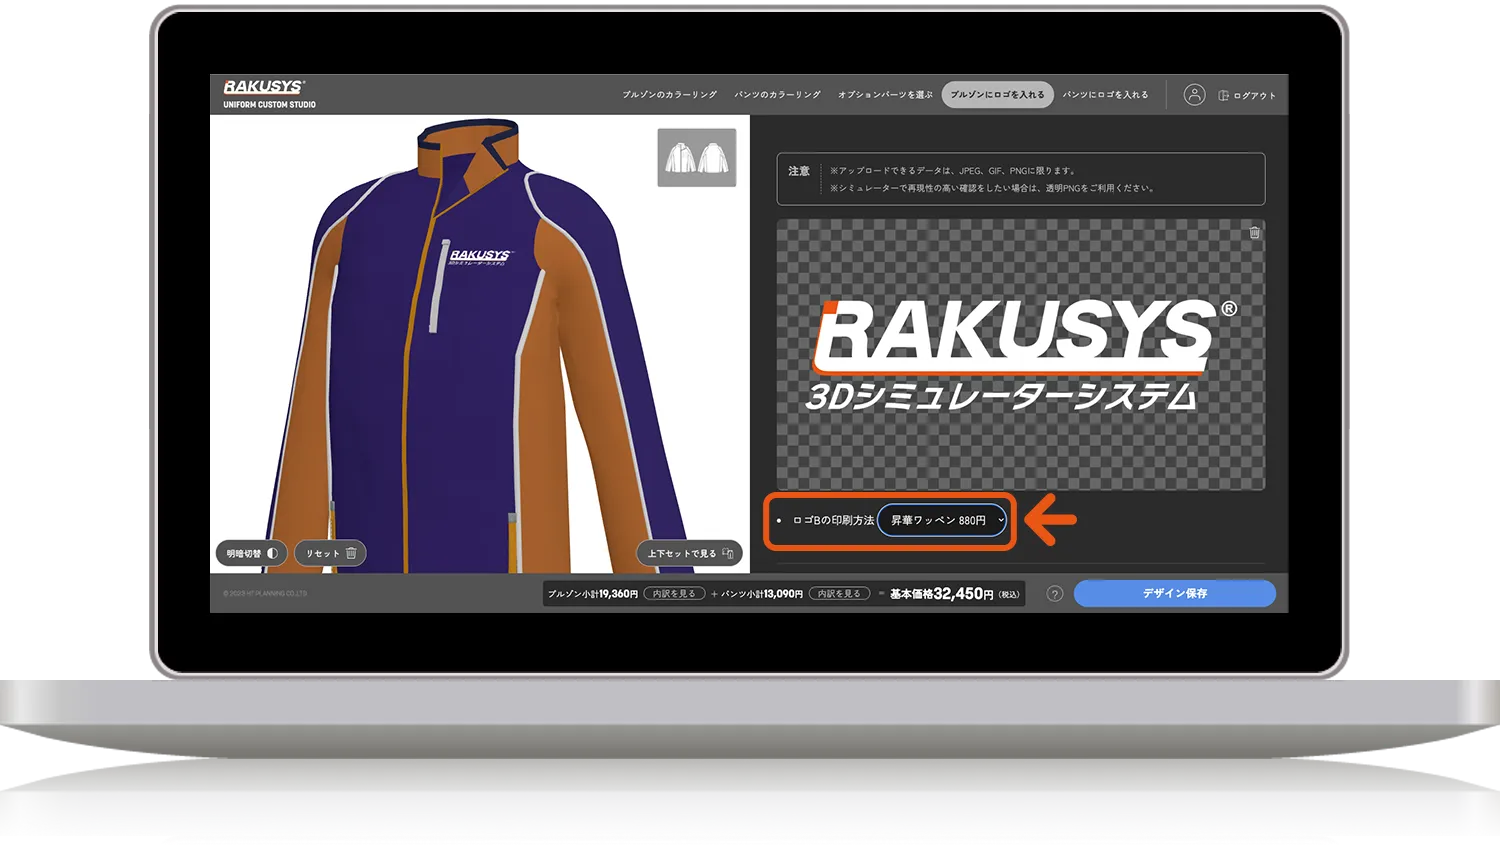Open the ロゴBの印刷方法 dropdown
Image resolution: width=1500 pixels, height=850 pixels.
pos(942,520)
